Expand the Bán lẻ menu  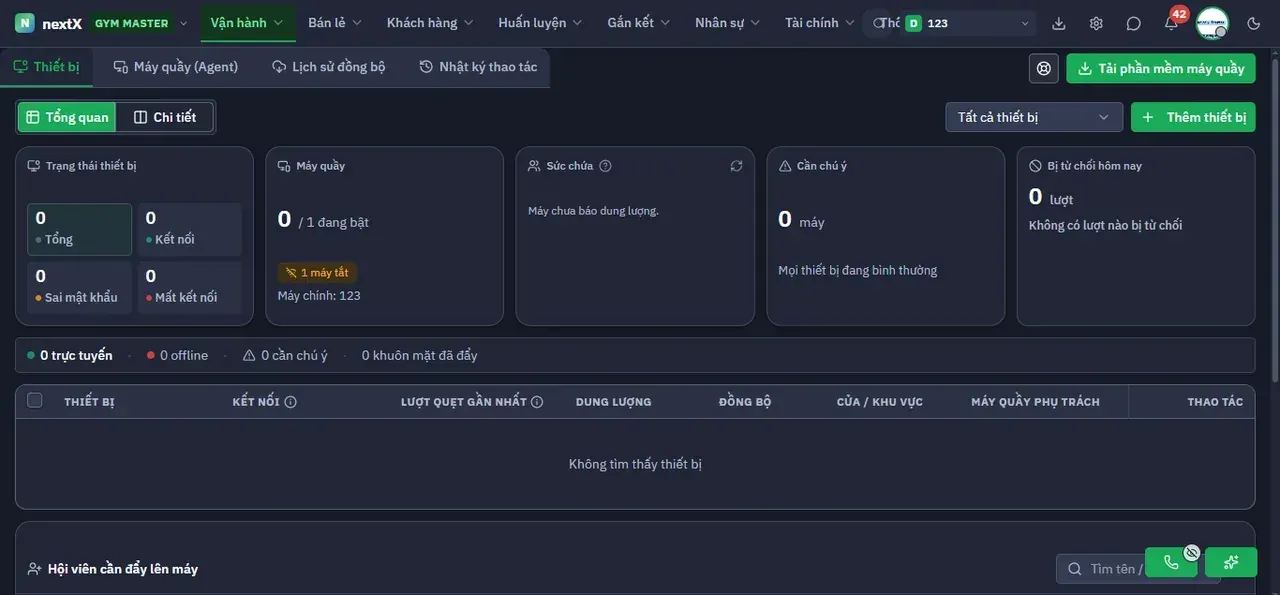335,23
